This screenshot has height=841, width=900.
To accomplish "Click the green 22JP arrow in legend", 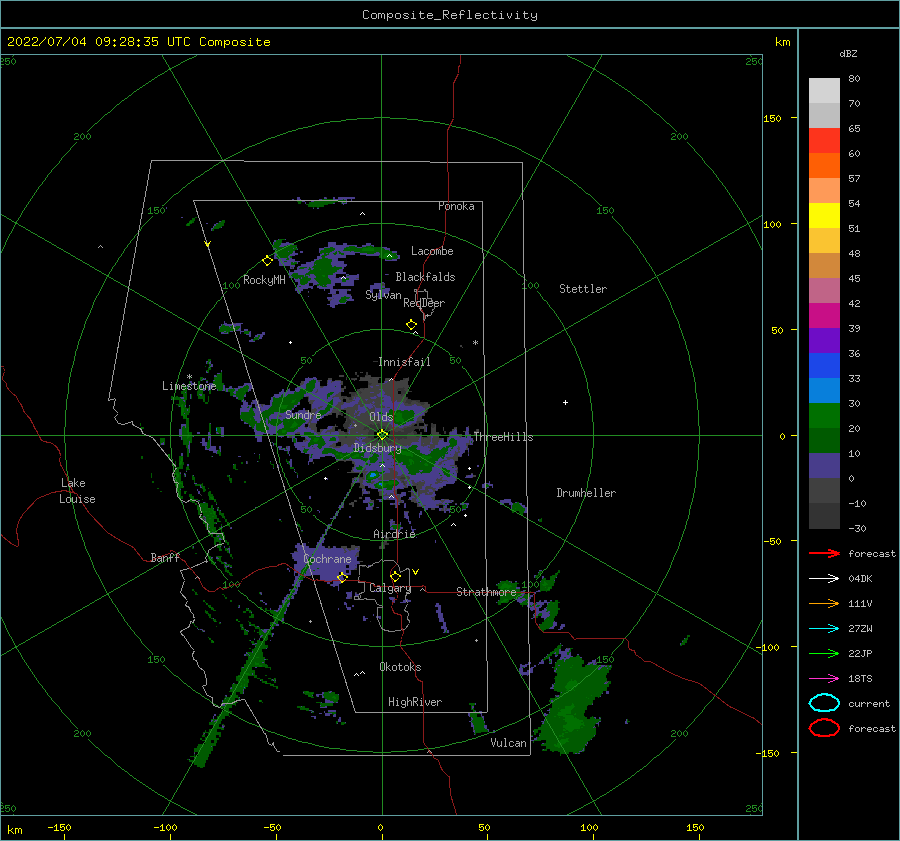I will pyautogui.click(x=824, y=653).
